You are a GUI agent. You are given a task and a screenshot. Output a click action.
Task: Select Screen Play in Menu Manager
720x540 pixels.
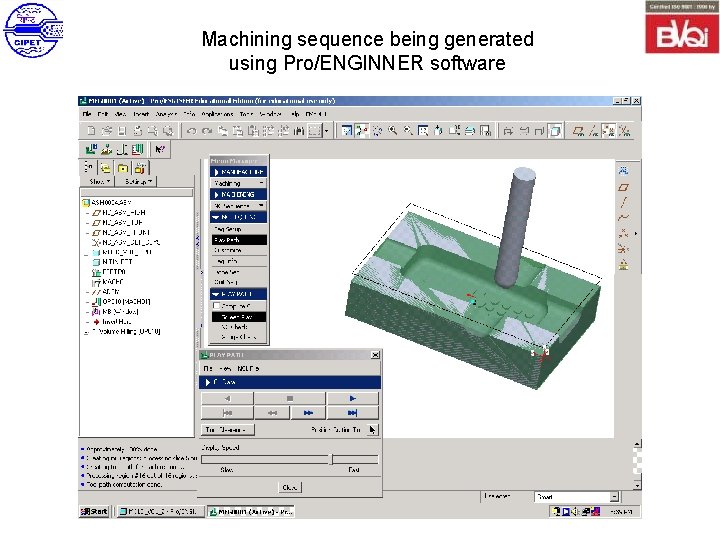click(239, 317)
